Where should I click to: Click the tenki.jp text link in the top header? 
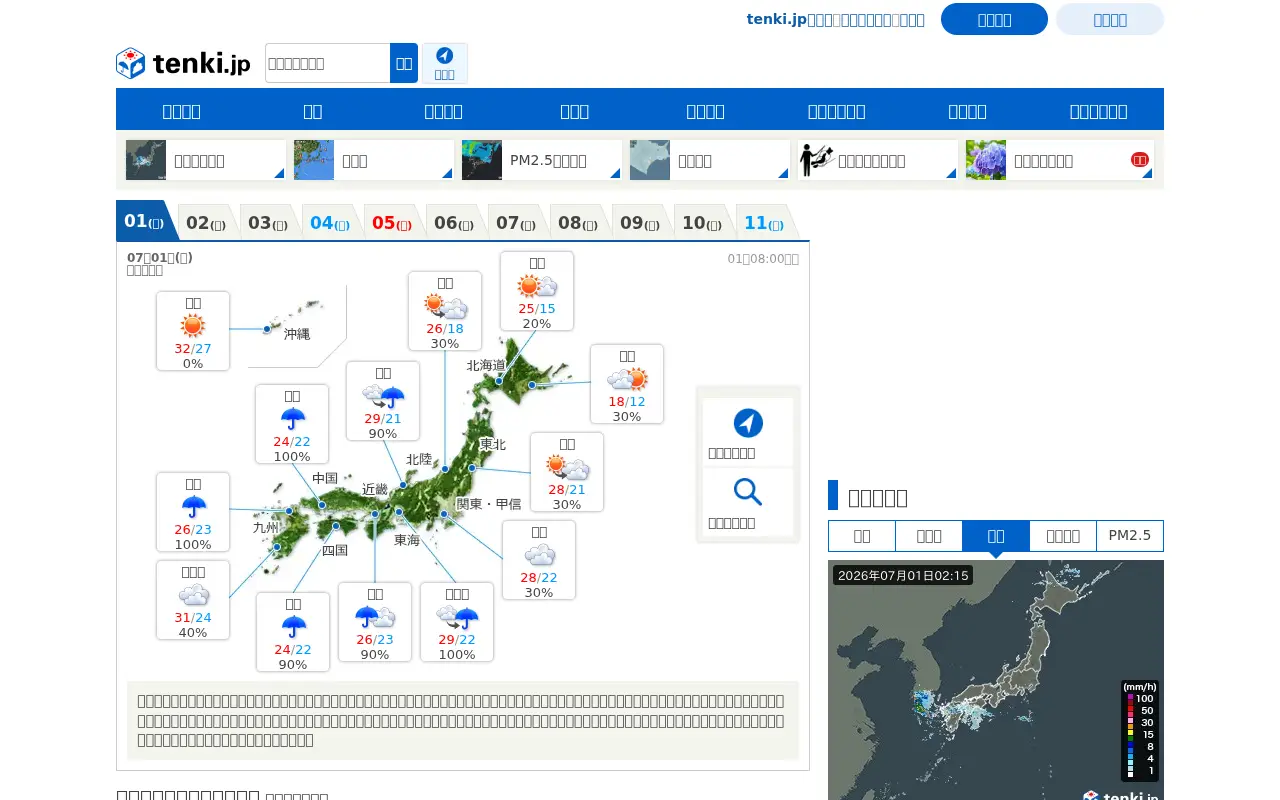836,19
